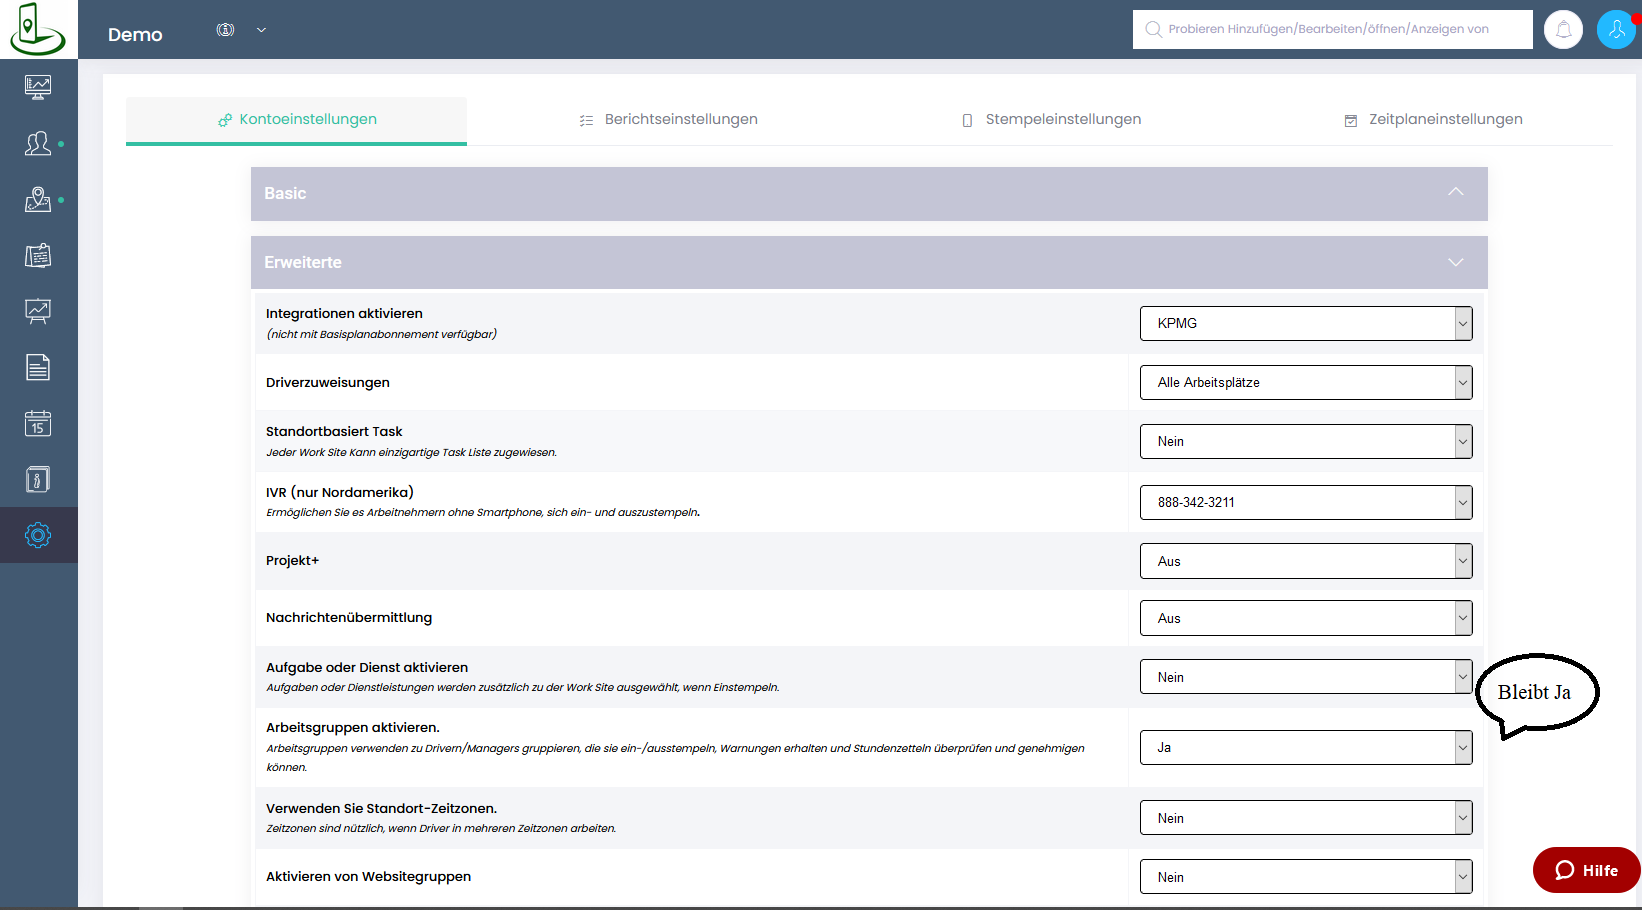Open the dashboard chart icon in sidebar
Screen dimensions: 1642x910
pos(38,87)
